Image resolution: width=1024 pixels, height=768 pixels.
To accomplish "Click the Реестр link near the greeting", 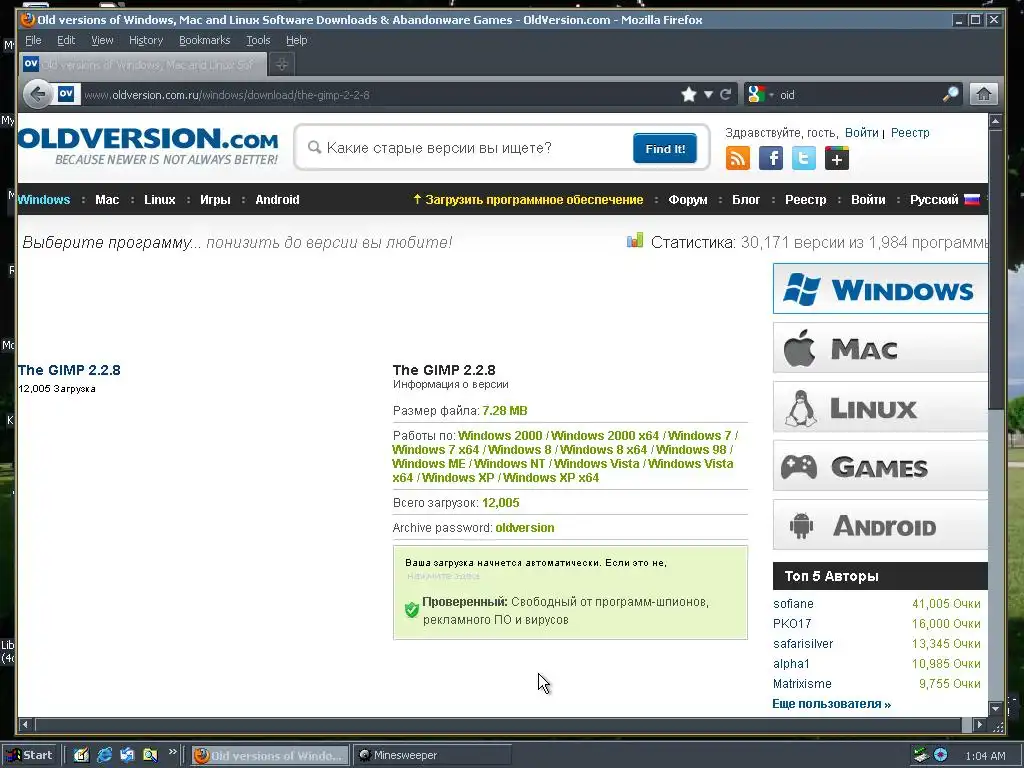I will coord(910,133).
